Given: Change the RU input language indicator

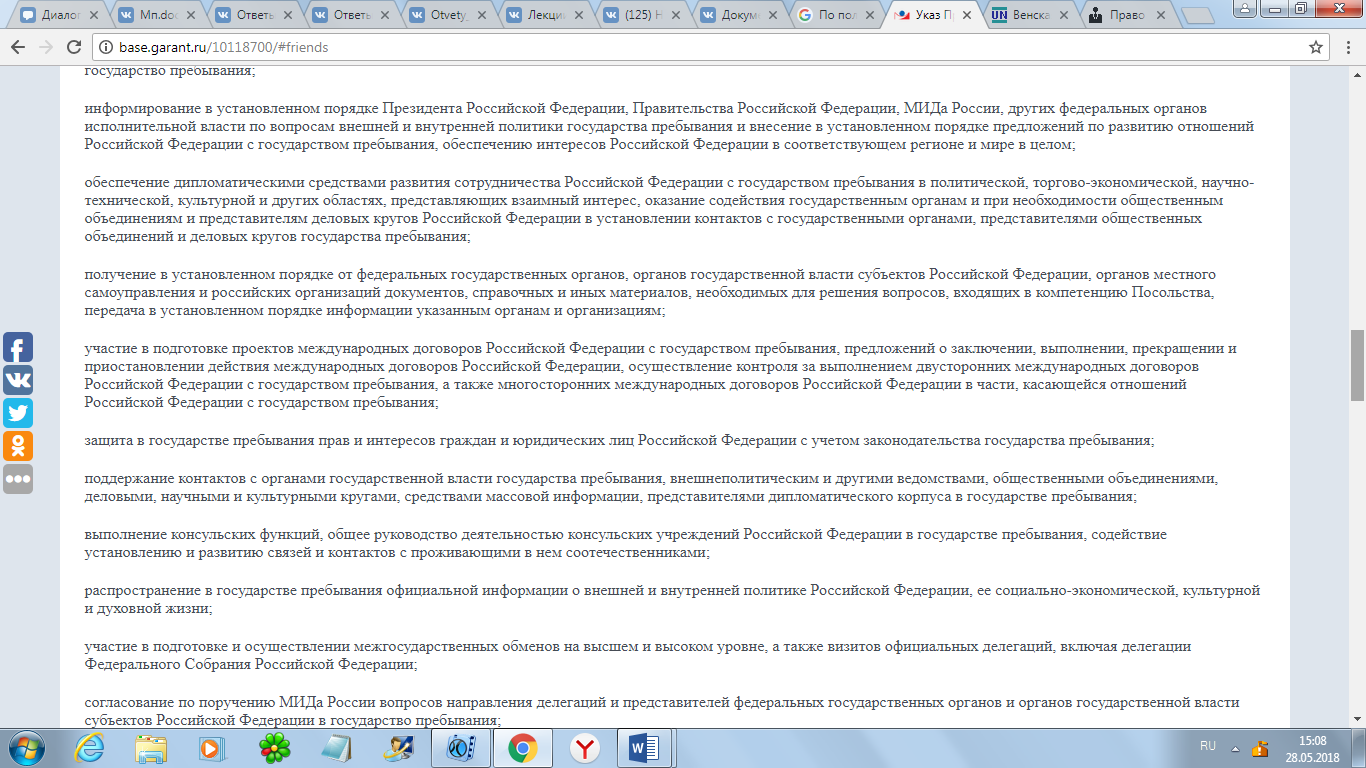Looking at the screenshot, I should point(1208,747).
